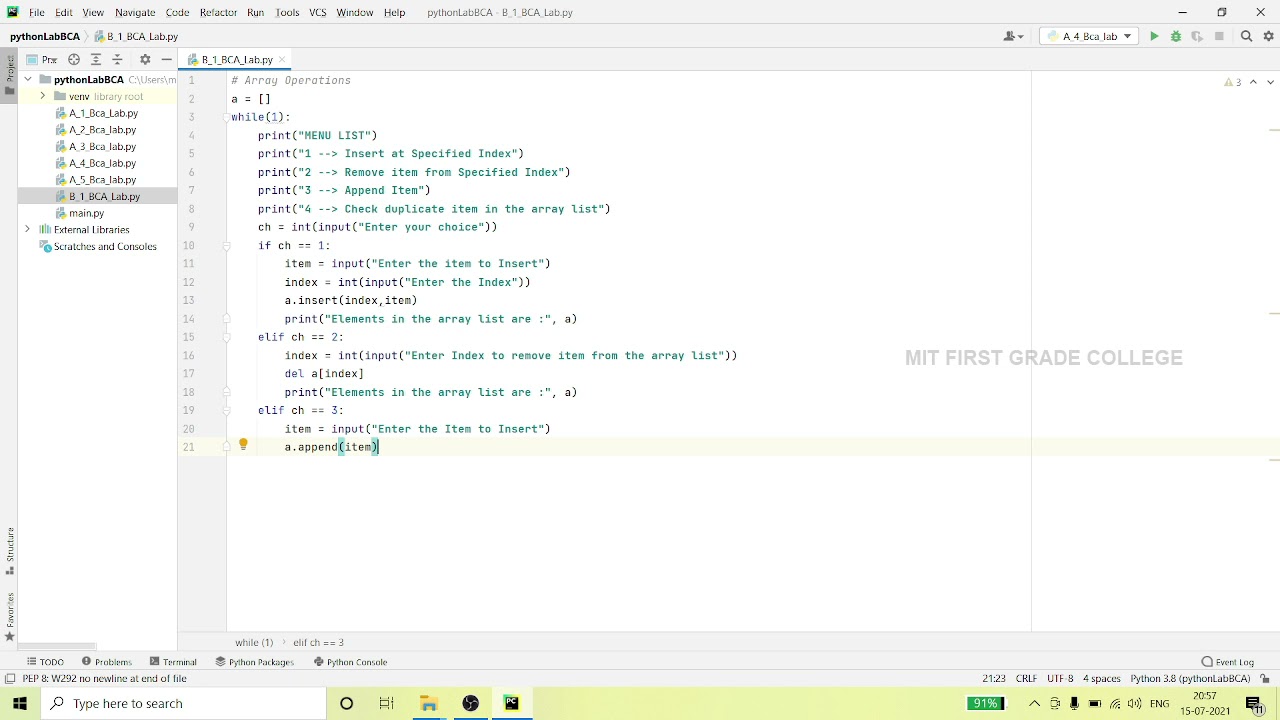Click the intention lightbulb on line 21
This screenshot has width=1280, height=720.
[243, 445]
